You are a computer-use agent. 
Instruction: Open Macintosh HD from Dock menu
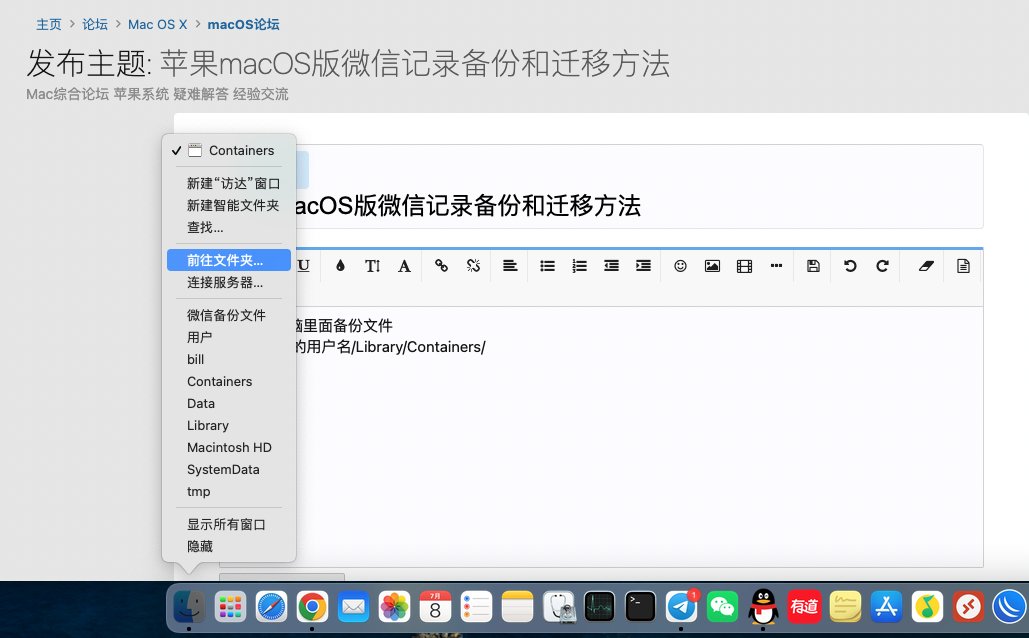[x=229, y=447]
